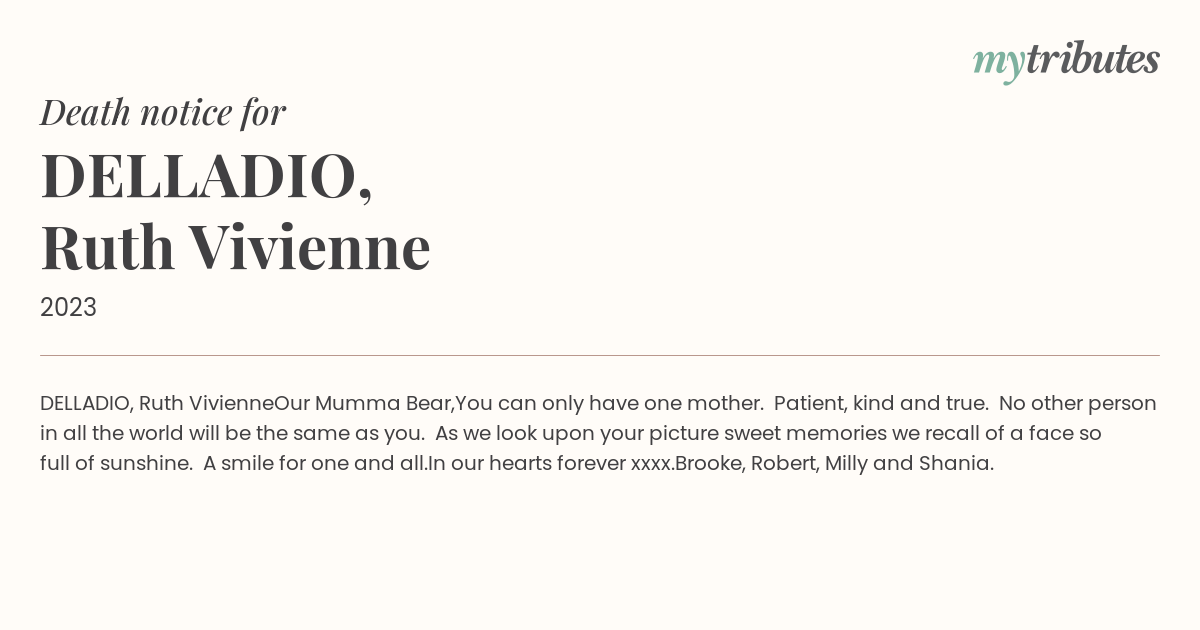The height and width of the screenshot is (630, 1200).
Task: Click the year 2023 label
Action: 68,308
